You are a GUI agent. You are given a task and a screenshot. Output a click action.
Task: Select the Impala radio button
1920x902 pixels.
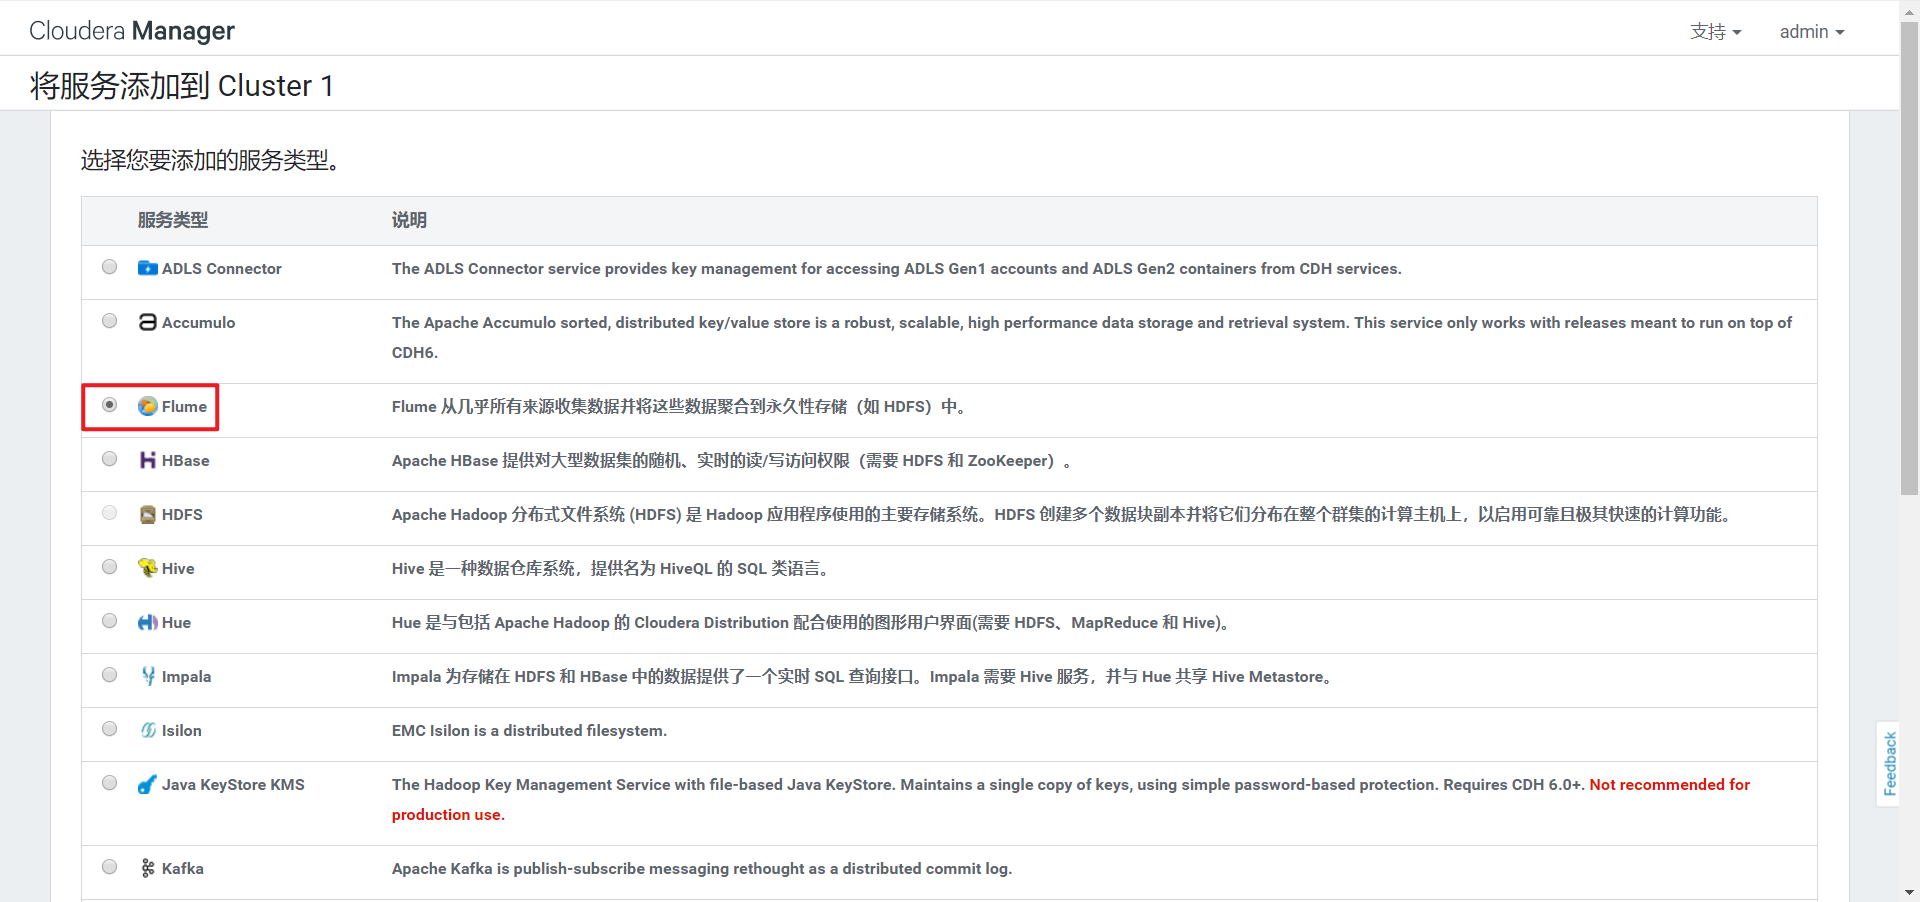tap(110, 675)
